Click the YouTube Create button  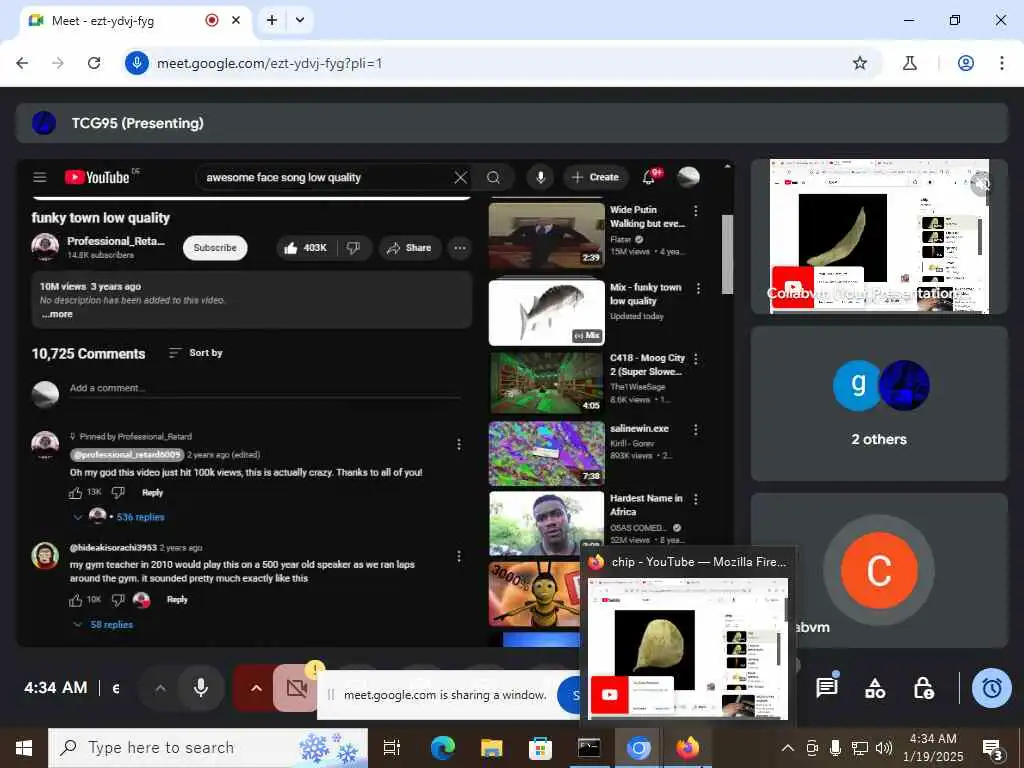[x=596, y=177]
